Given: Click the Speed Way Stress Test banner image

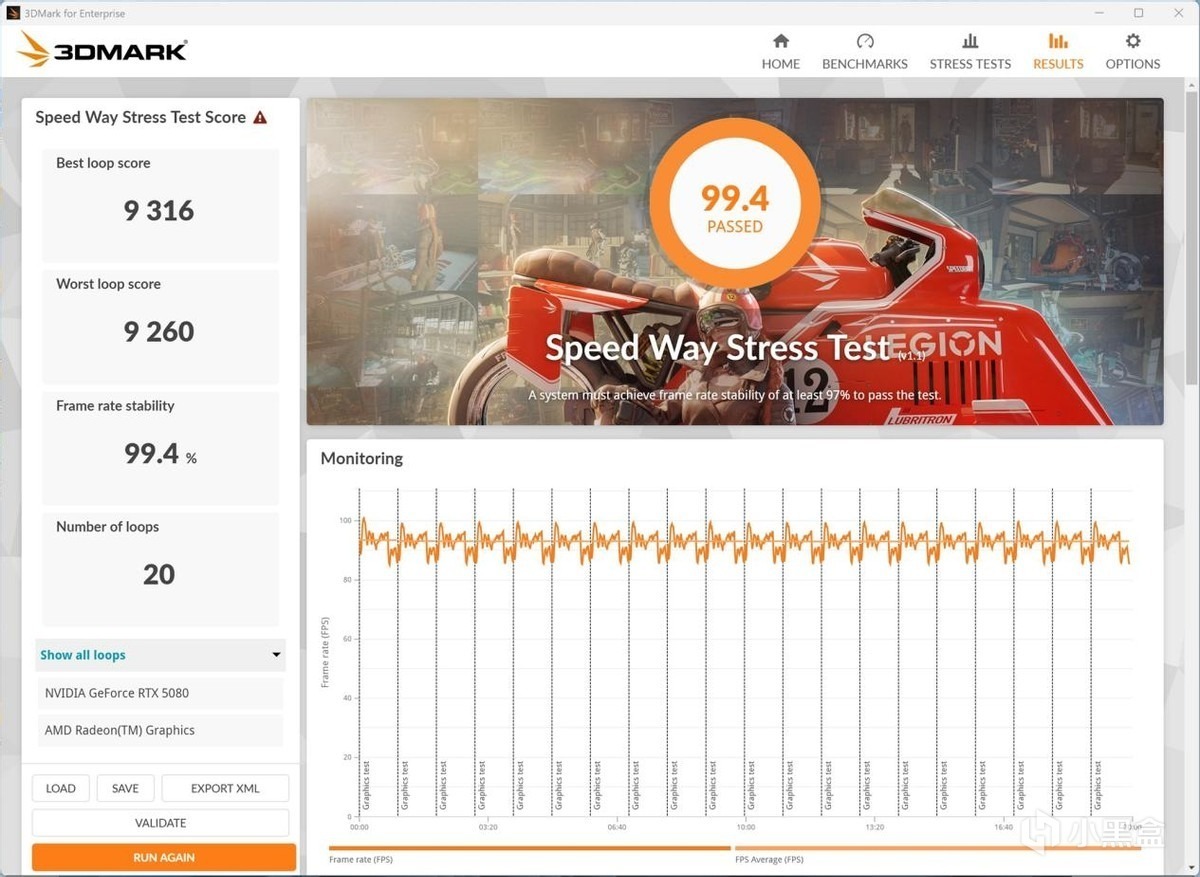Looking at the screenshot, I should (735, 261).
